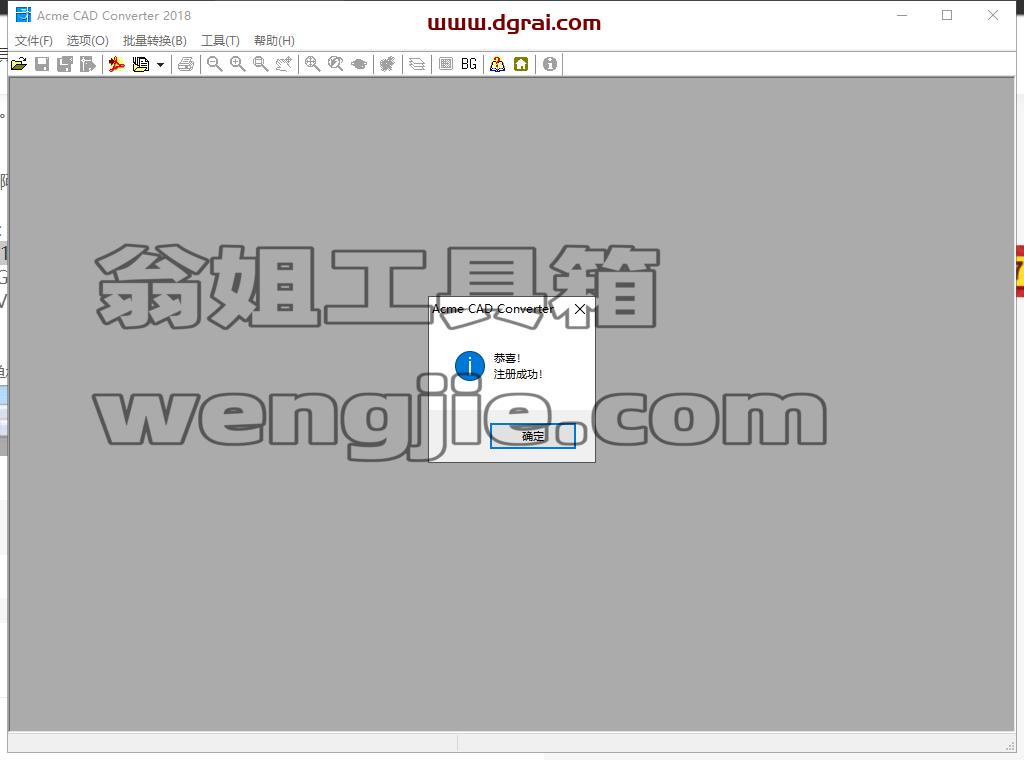The height and width of the screenshot is (760, 1024).
Task: Click the Batch convert files icon
Action: click(x=140, y=64)
